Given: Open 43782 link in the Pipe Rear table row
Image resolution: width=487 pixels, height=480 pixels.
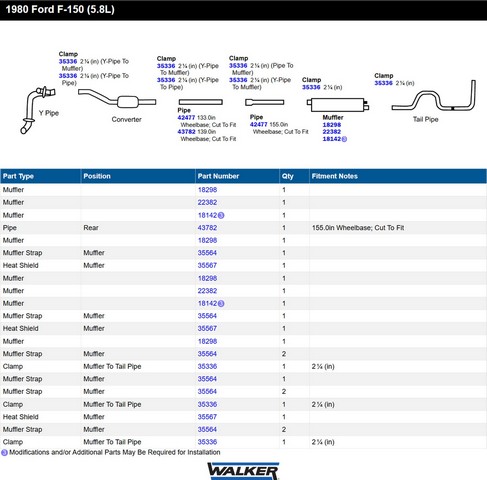Looking at the screenshot, I should (207, 228).
